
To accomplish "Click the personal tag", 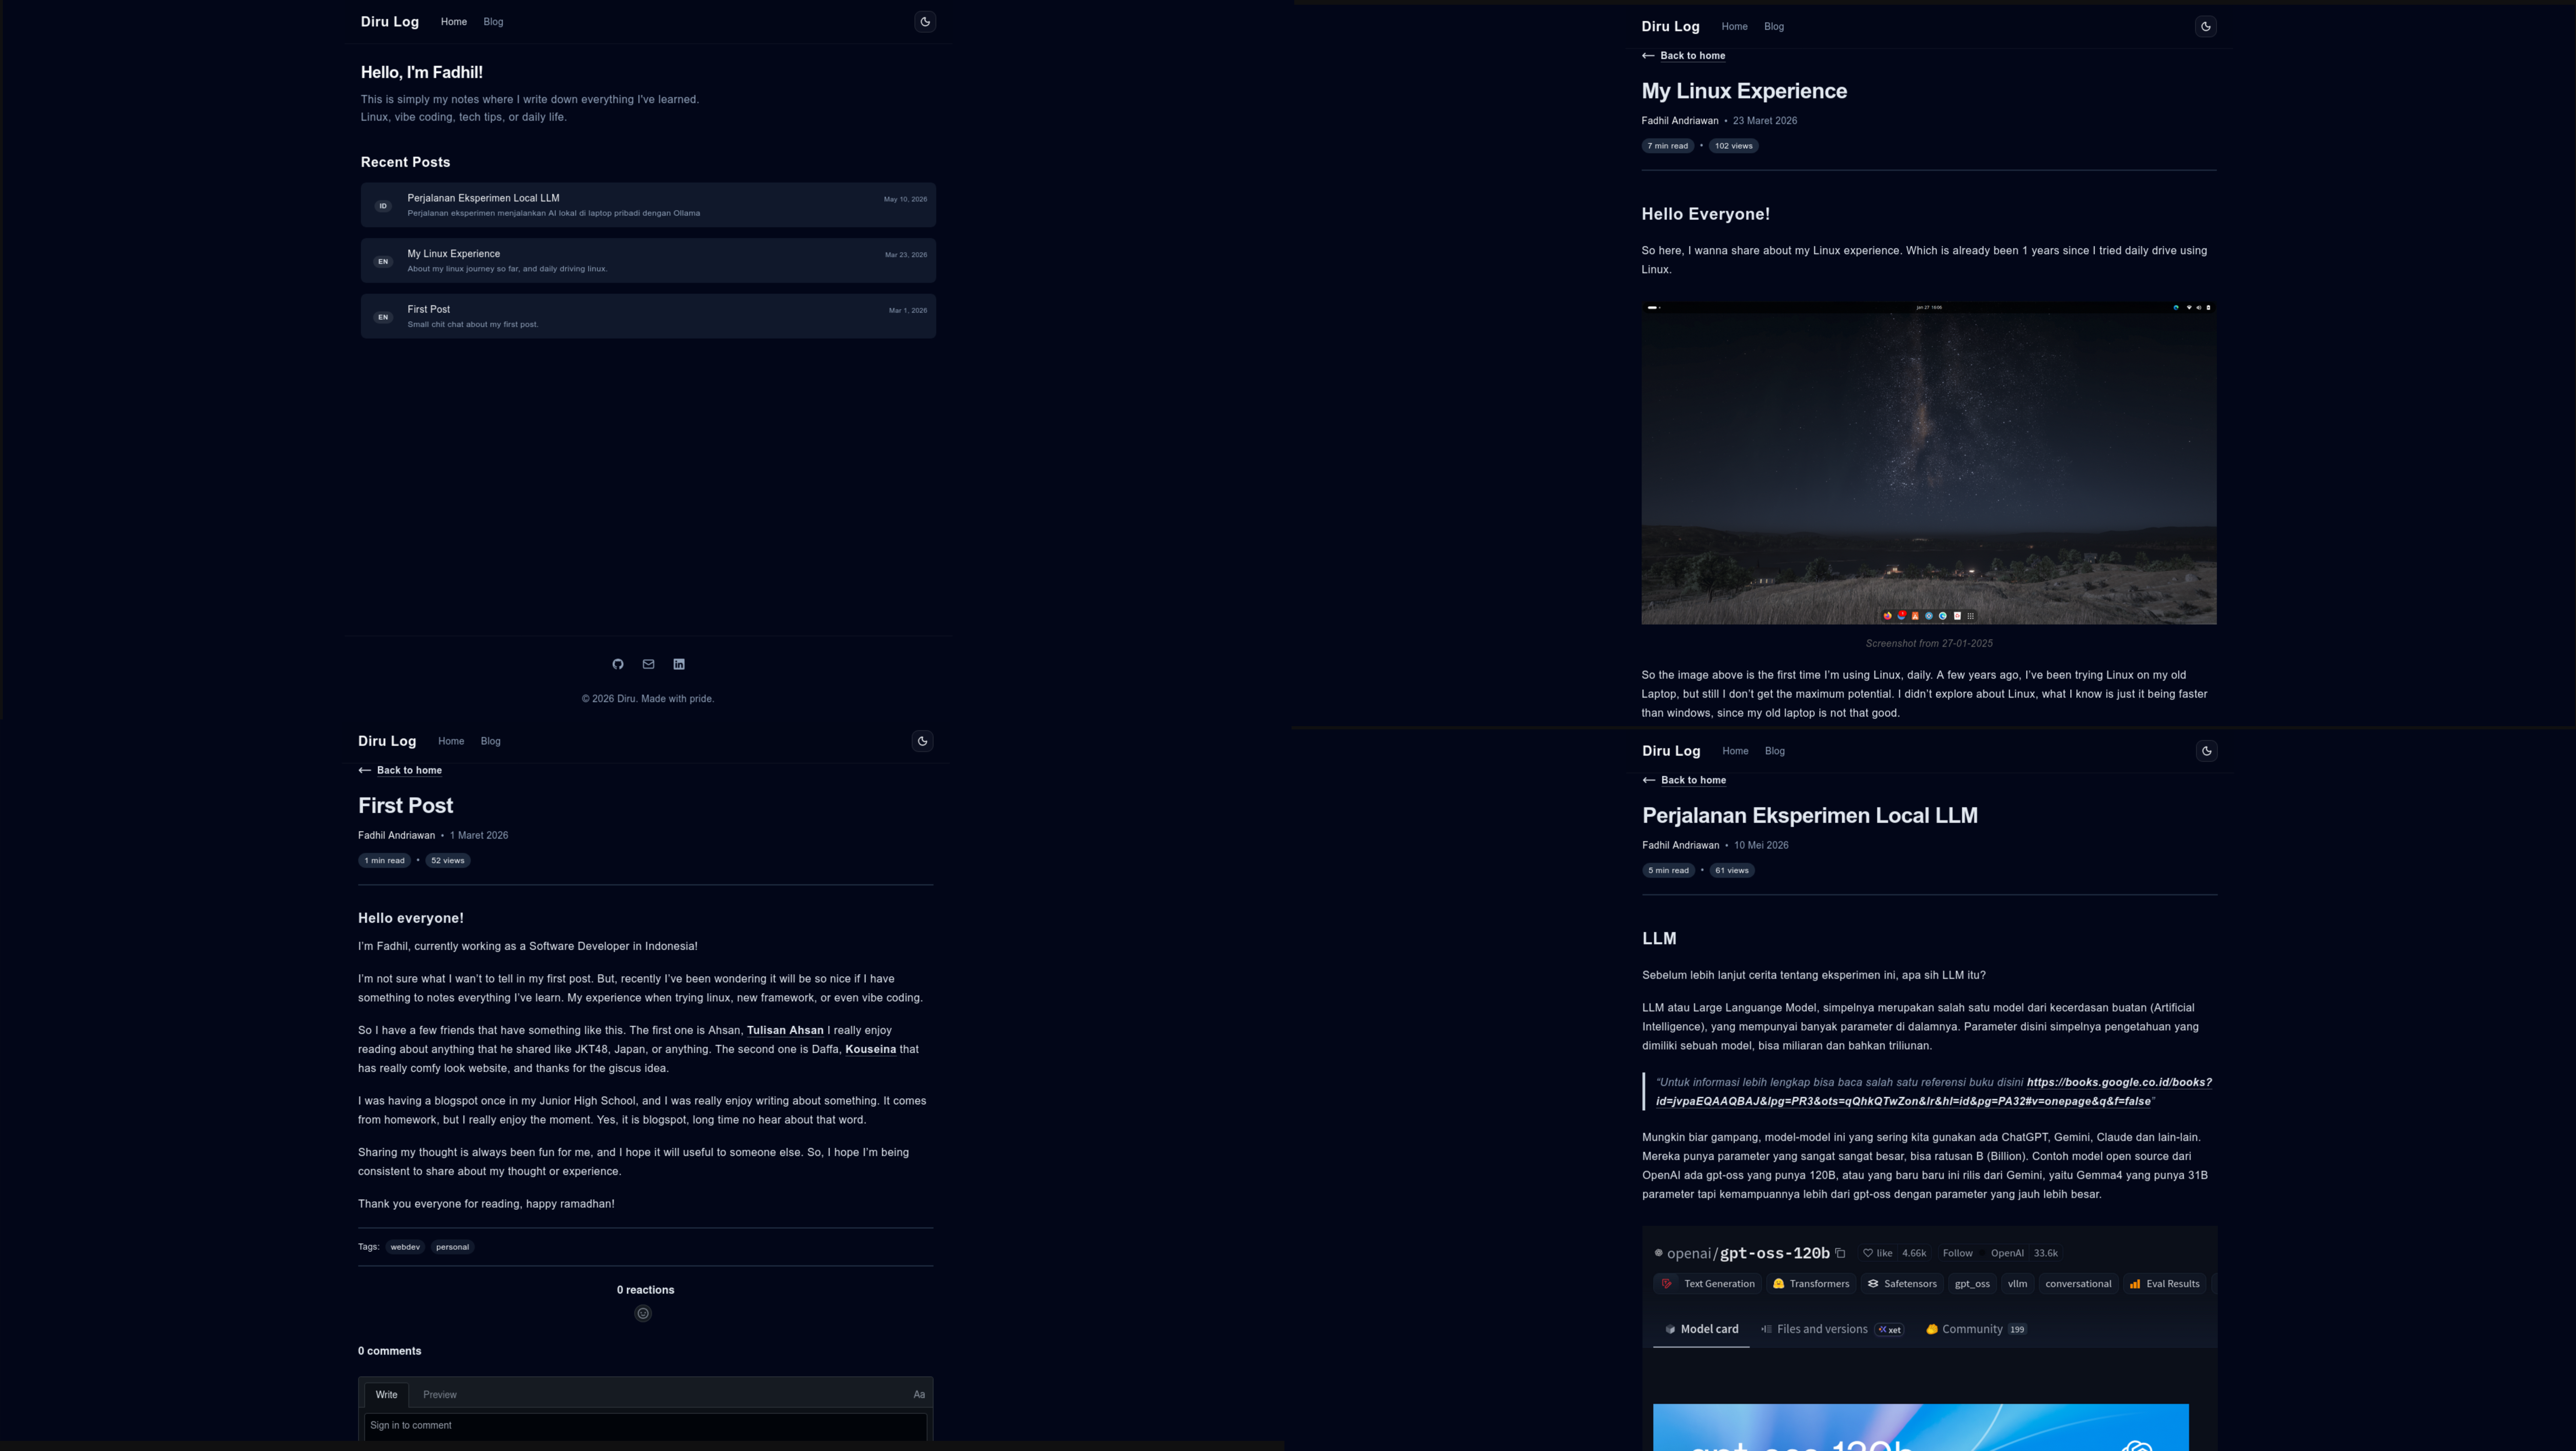I will (x=452, y=1247).
